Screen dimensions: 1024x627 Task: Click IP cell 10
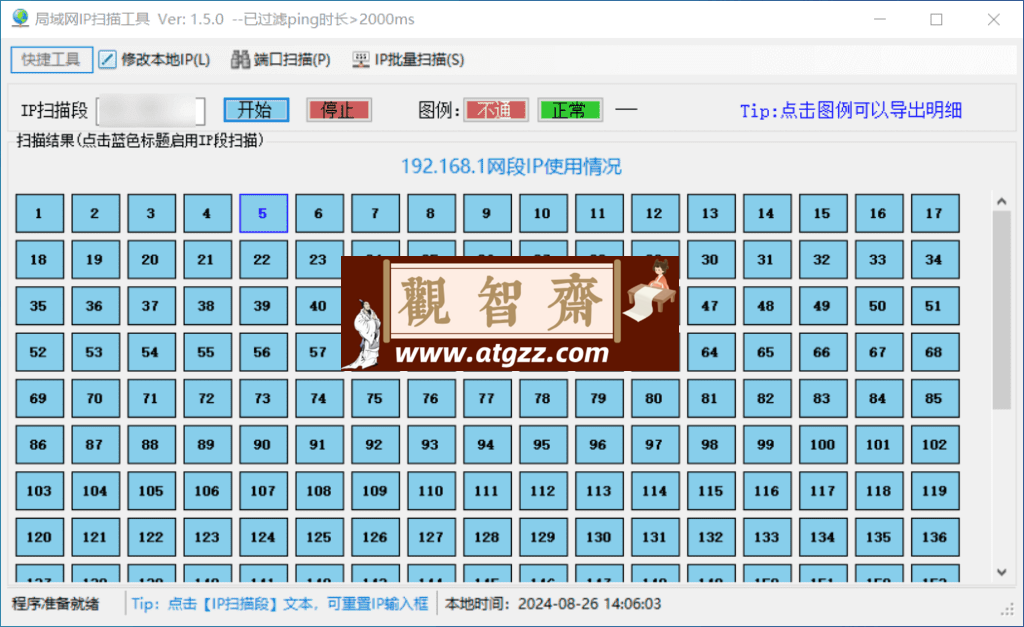[x=543, y=213]
